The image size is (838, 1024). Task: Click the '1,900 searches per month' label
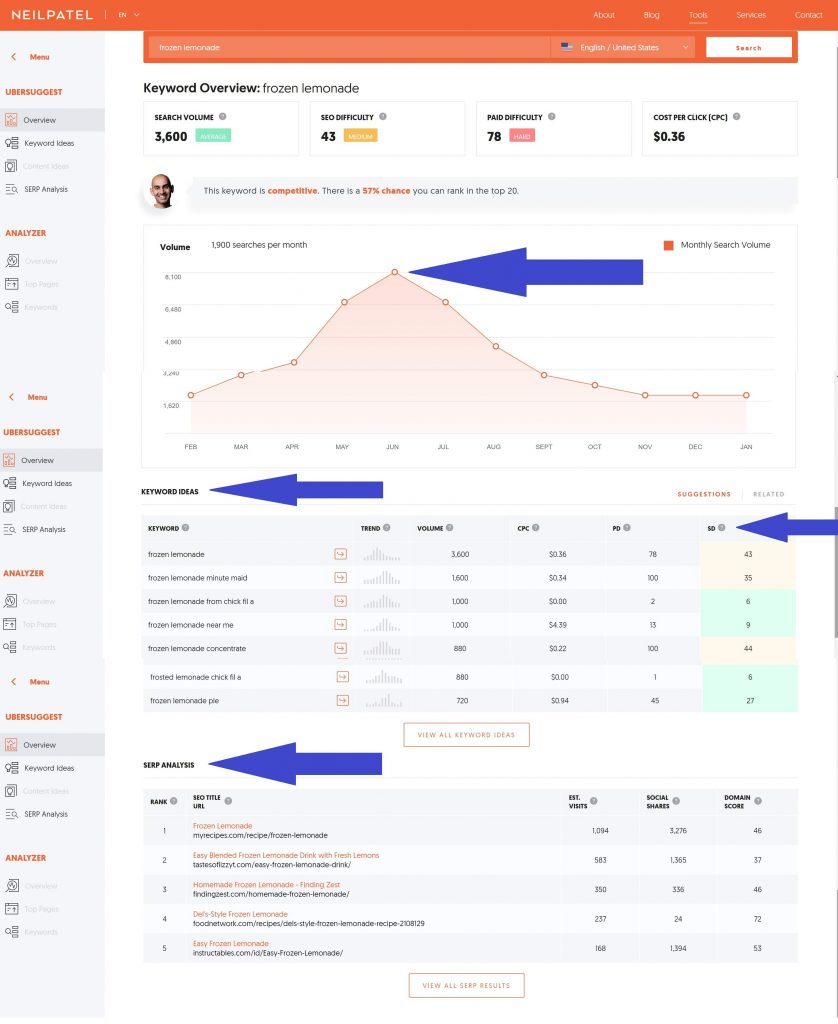[259, 245]
